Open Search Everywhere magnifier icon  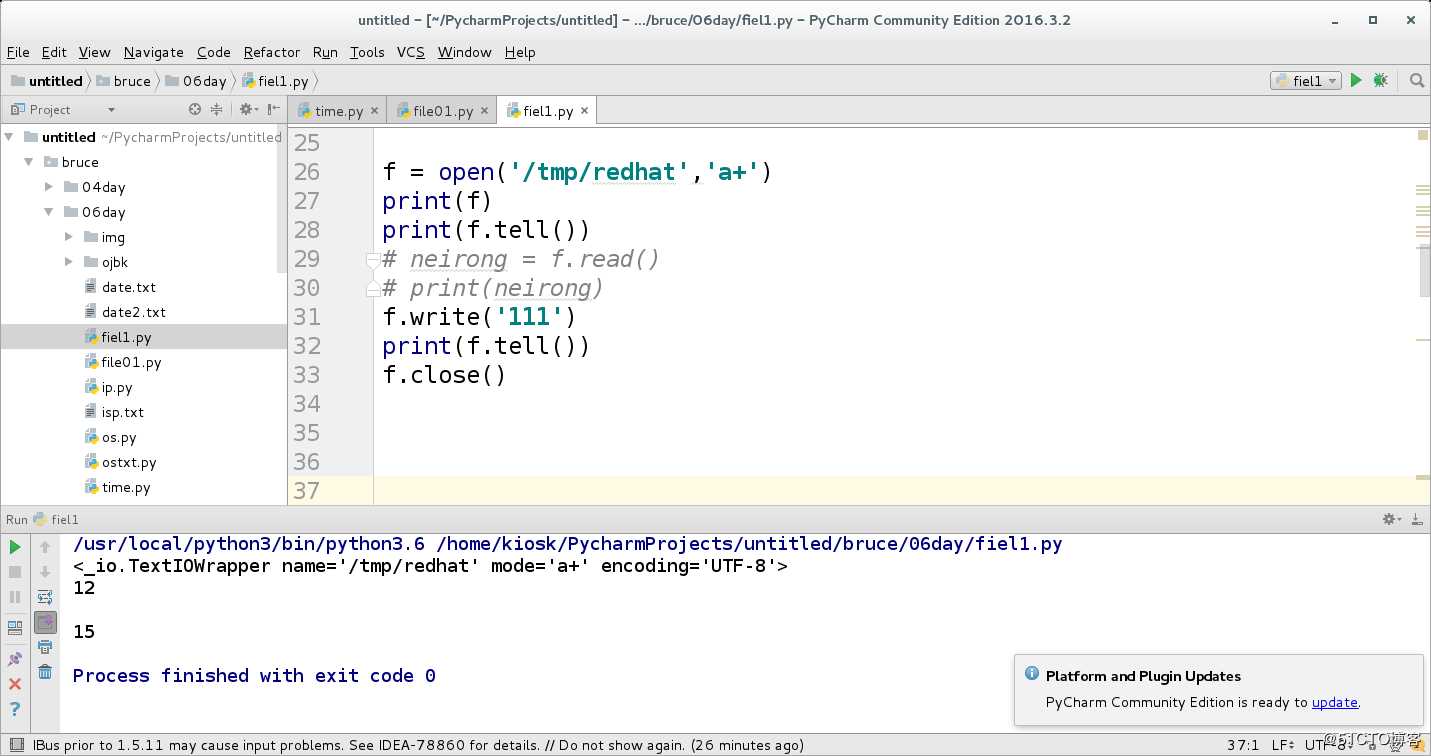[x=1417, y=81]
